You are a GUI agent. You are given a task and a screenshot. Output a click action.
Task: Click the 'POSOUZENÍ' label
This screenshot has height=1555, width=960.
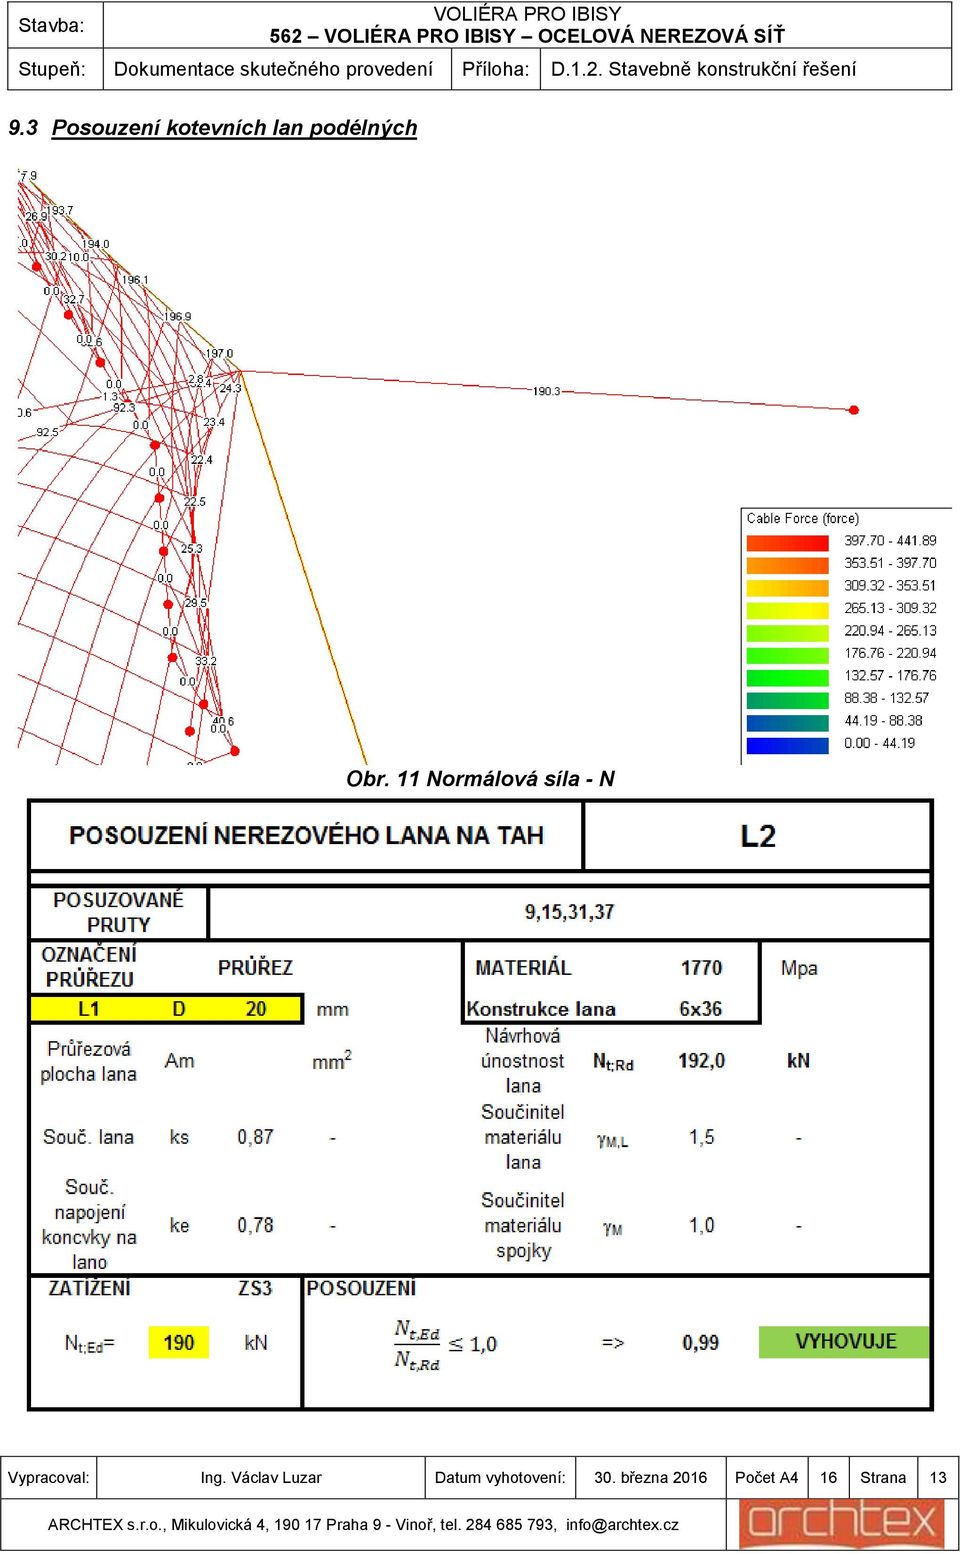[x=361, y=1288]
